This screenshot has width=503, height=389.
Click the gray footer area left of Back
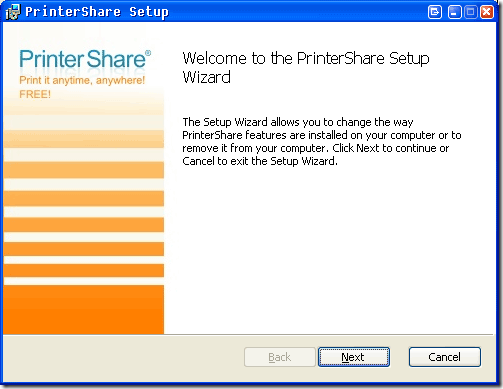pyautogui.click(x=123, y=358)
